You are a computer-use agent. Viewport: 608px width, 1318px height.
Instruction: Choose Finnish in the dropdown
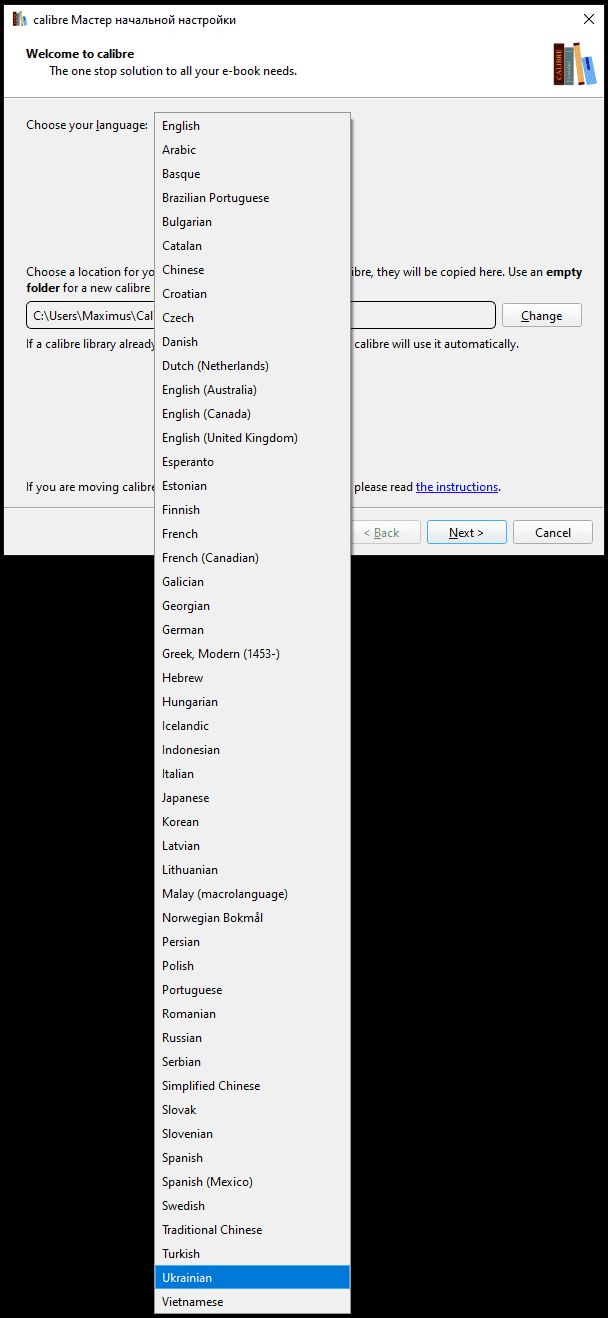coord(252,510)
